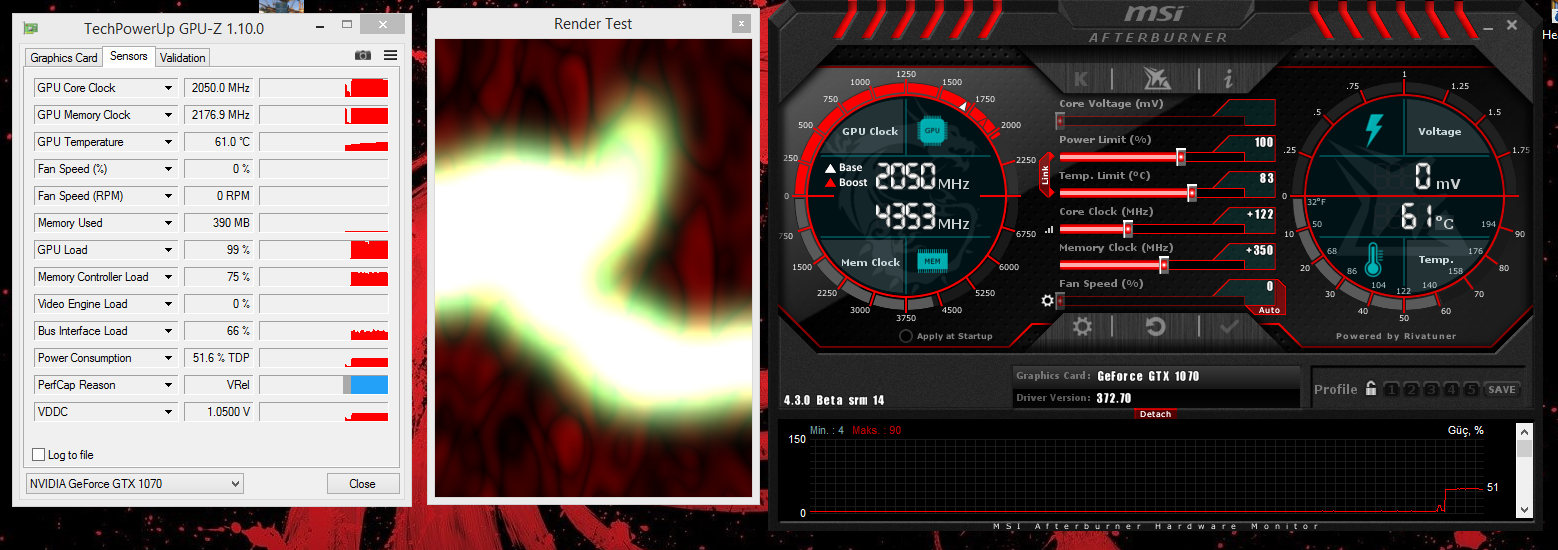Click the apply checkmark icon in Afterburner

point(1229,326)
